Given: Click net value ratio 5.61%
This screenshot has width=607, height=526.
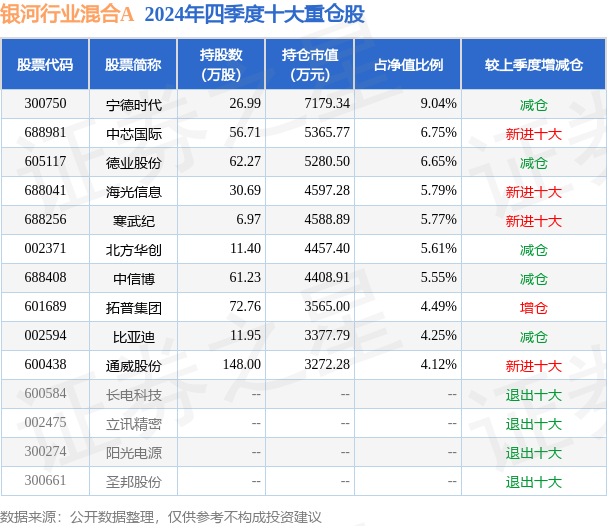Looking at the screenshot, I should (438, 248).
